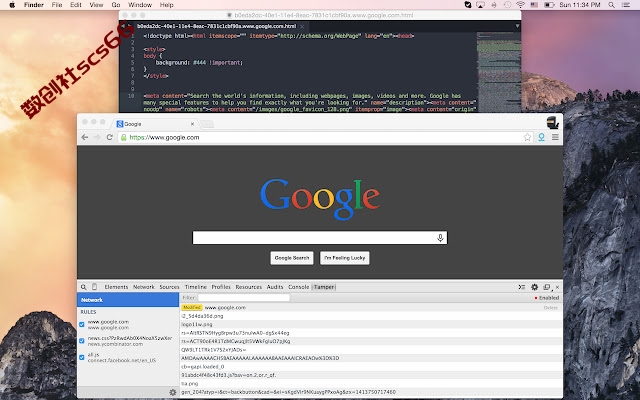
Task: Switch to the Timeline tab
Action: coord(196,287)
